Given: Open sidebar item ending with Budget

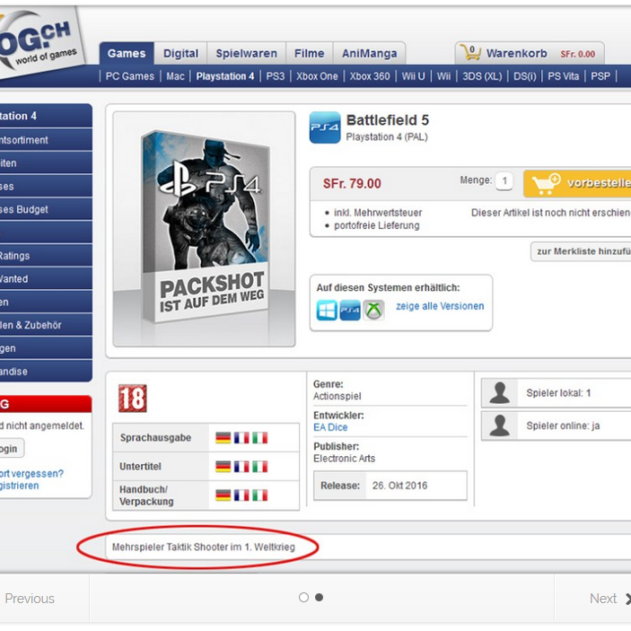Looking at the screenshot, I should (x=45, y=209).
